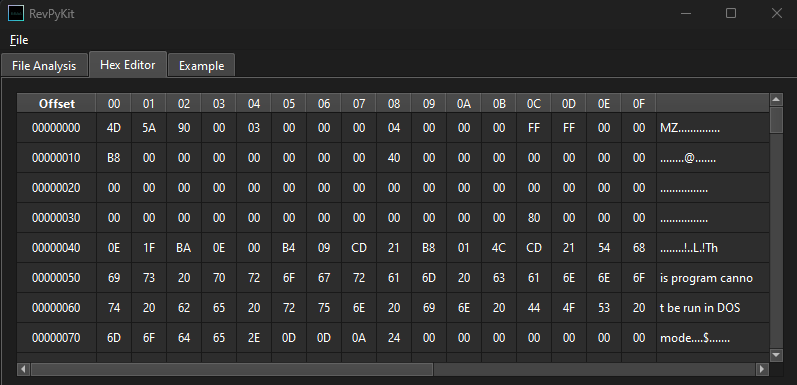Click the scroll down arrow of vertical scrollbar
This screenshot has width=797, height=385.
(x=776, y=354)
